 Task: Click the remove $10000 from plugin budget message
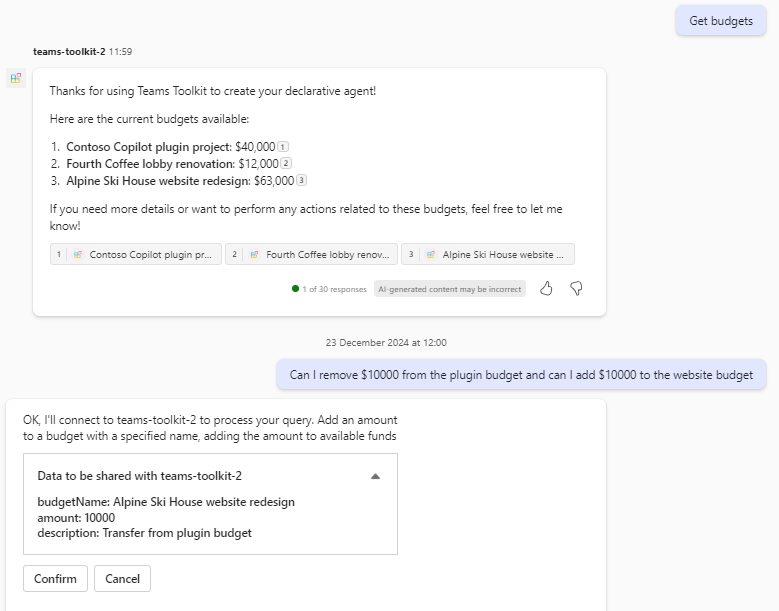coord(521,375)
